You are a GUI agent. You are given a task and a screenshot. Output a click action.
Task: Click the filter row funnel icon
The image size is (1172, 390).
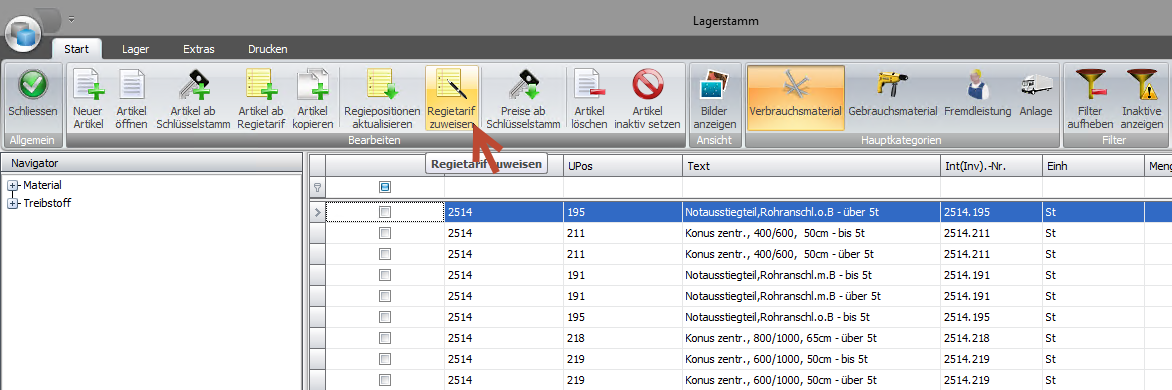(x=317, y=188)
